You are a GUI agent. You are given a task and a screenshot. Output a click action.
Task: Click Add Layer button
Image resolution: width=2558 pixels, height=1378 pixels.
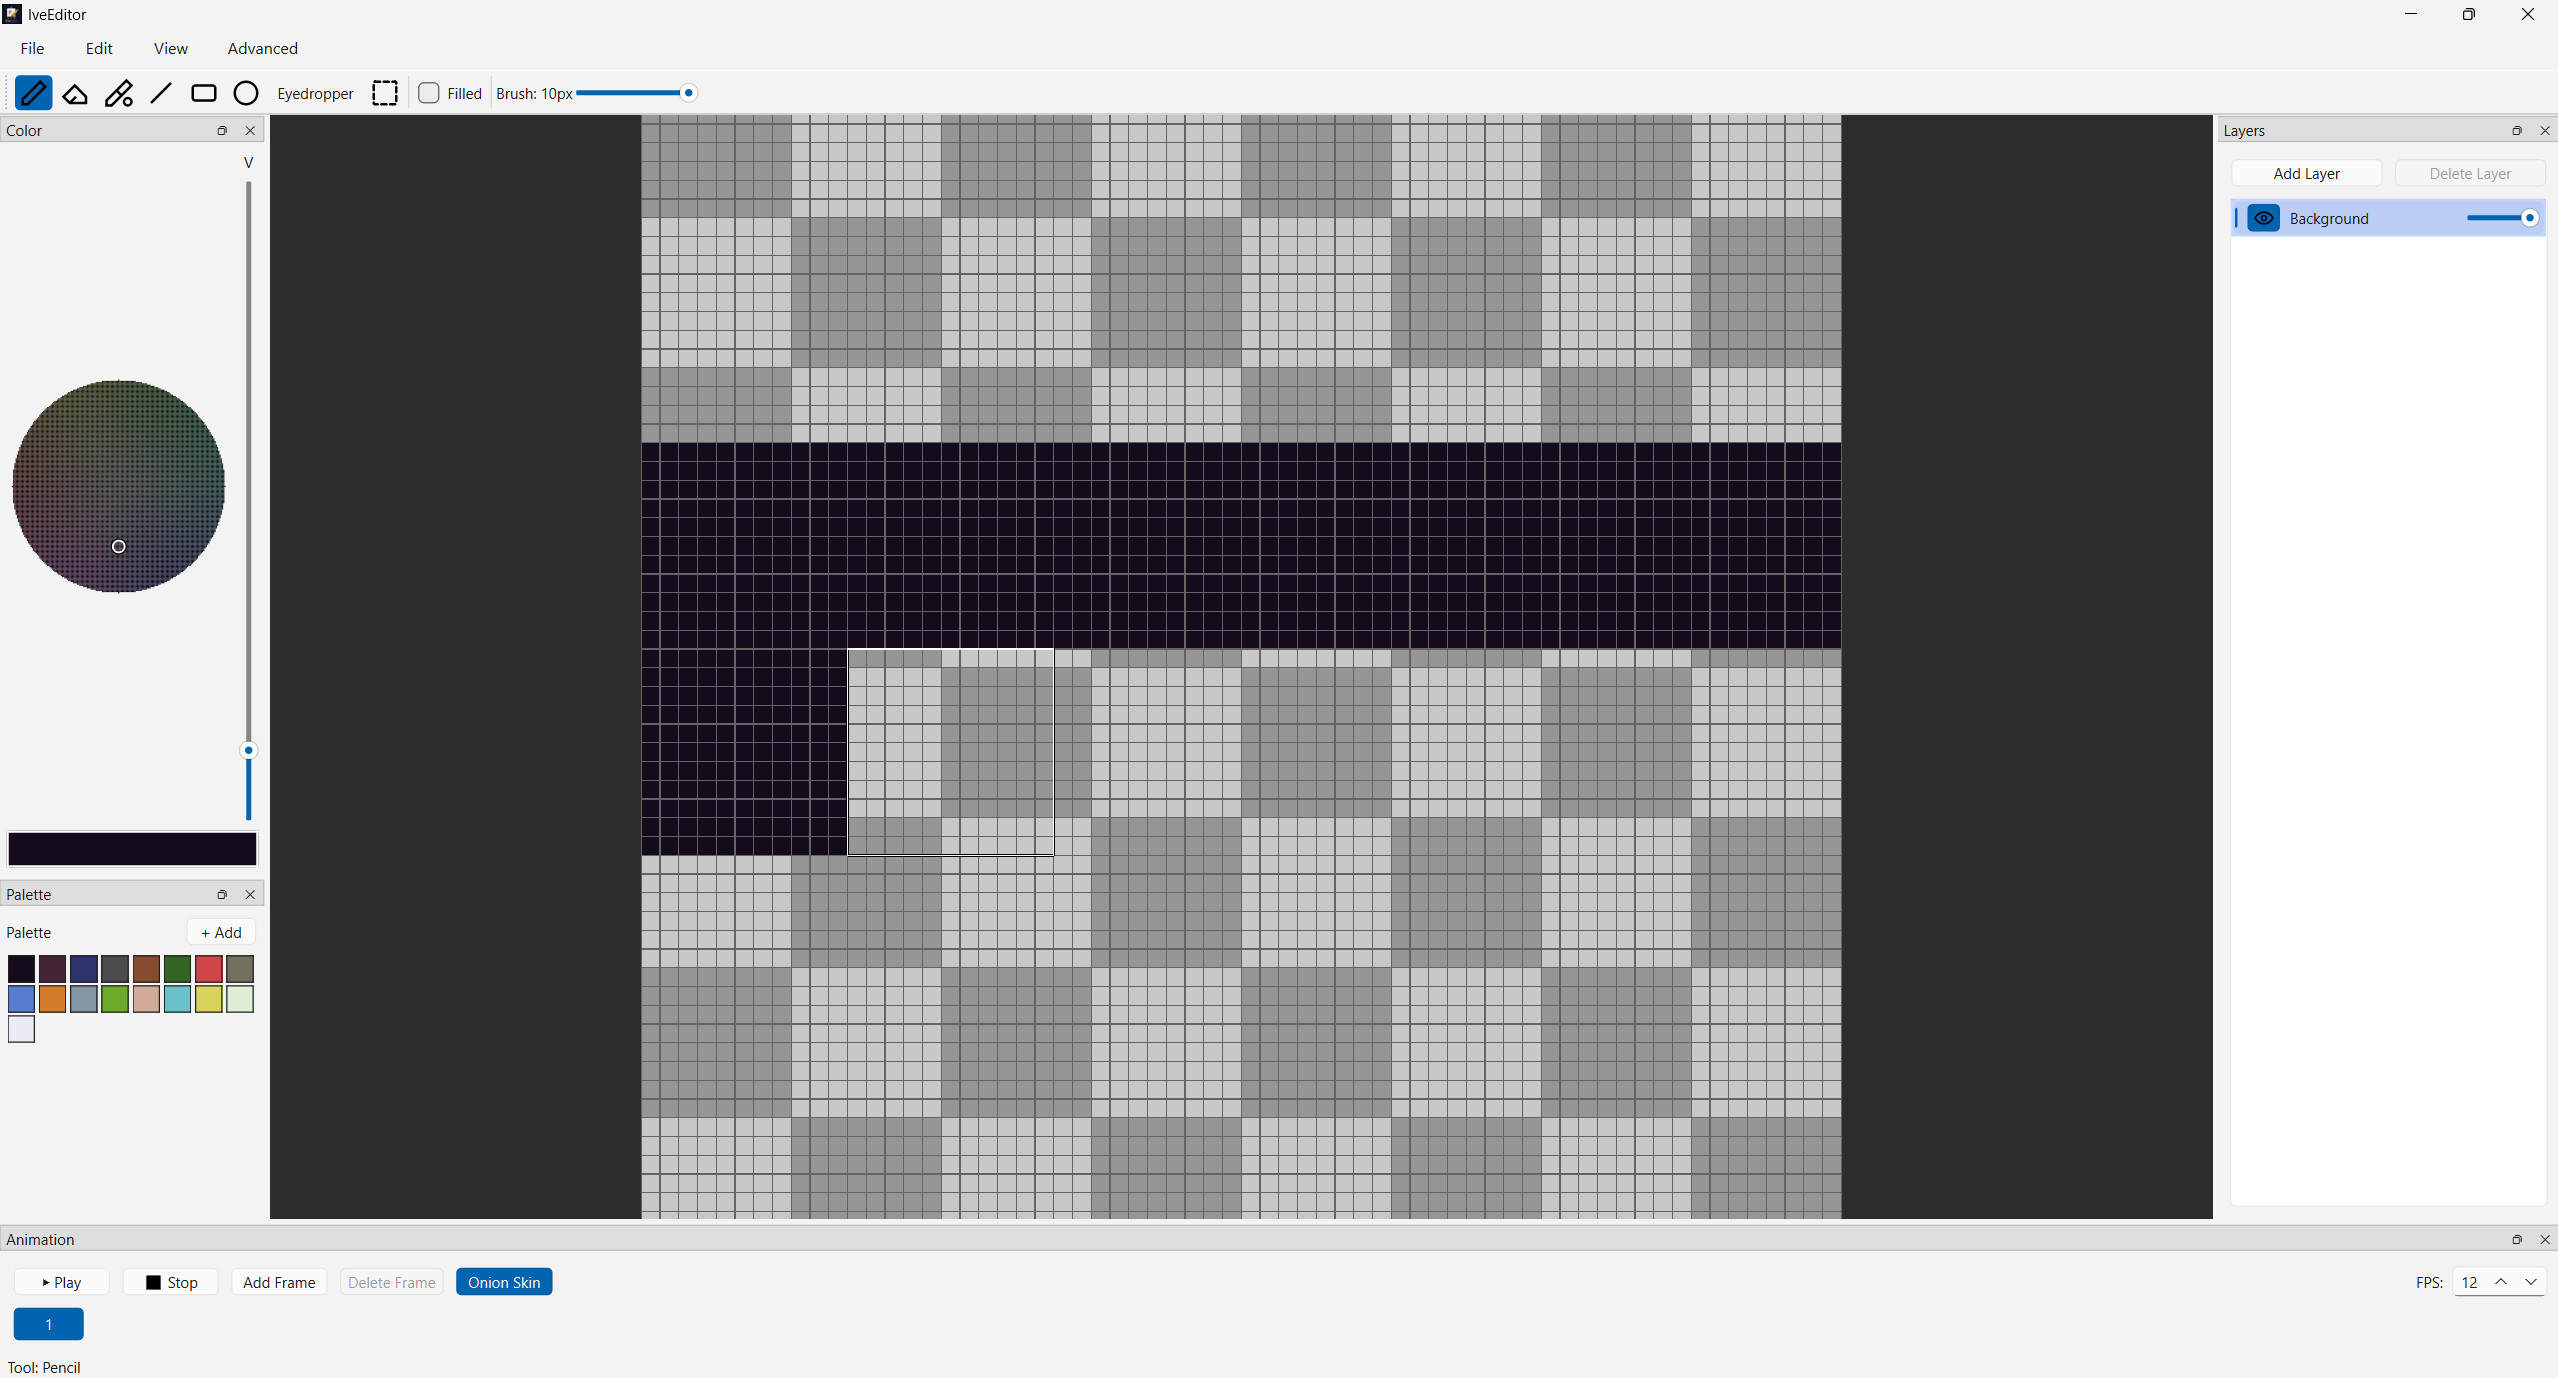click(x=2306, y=173)
